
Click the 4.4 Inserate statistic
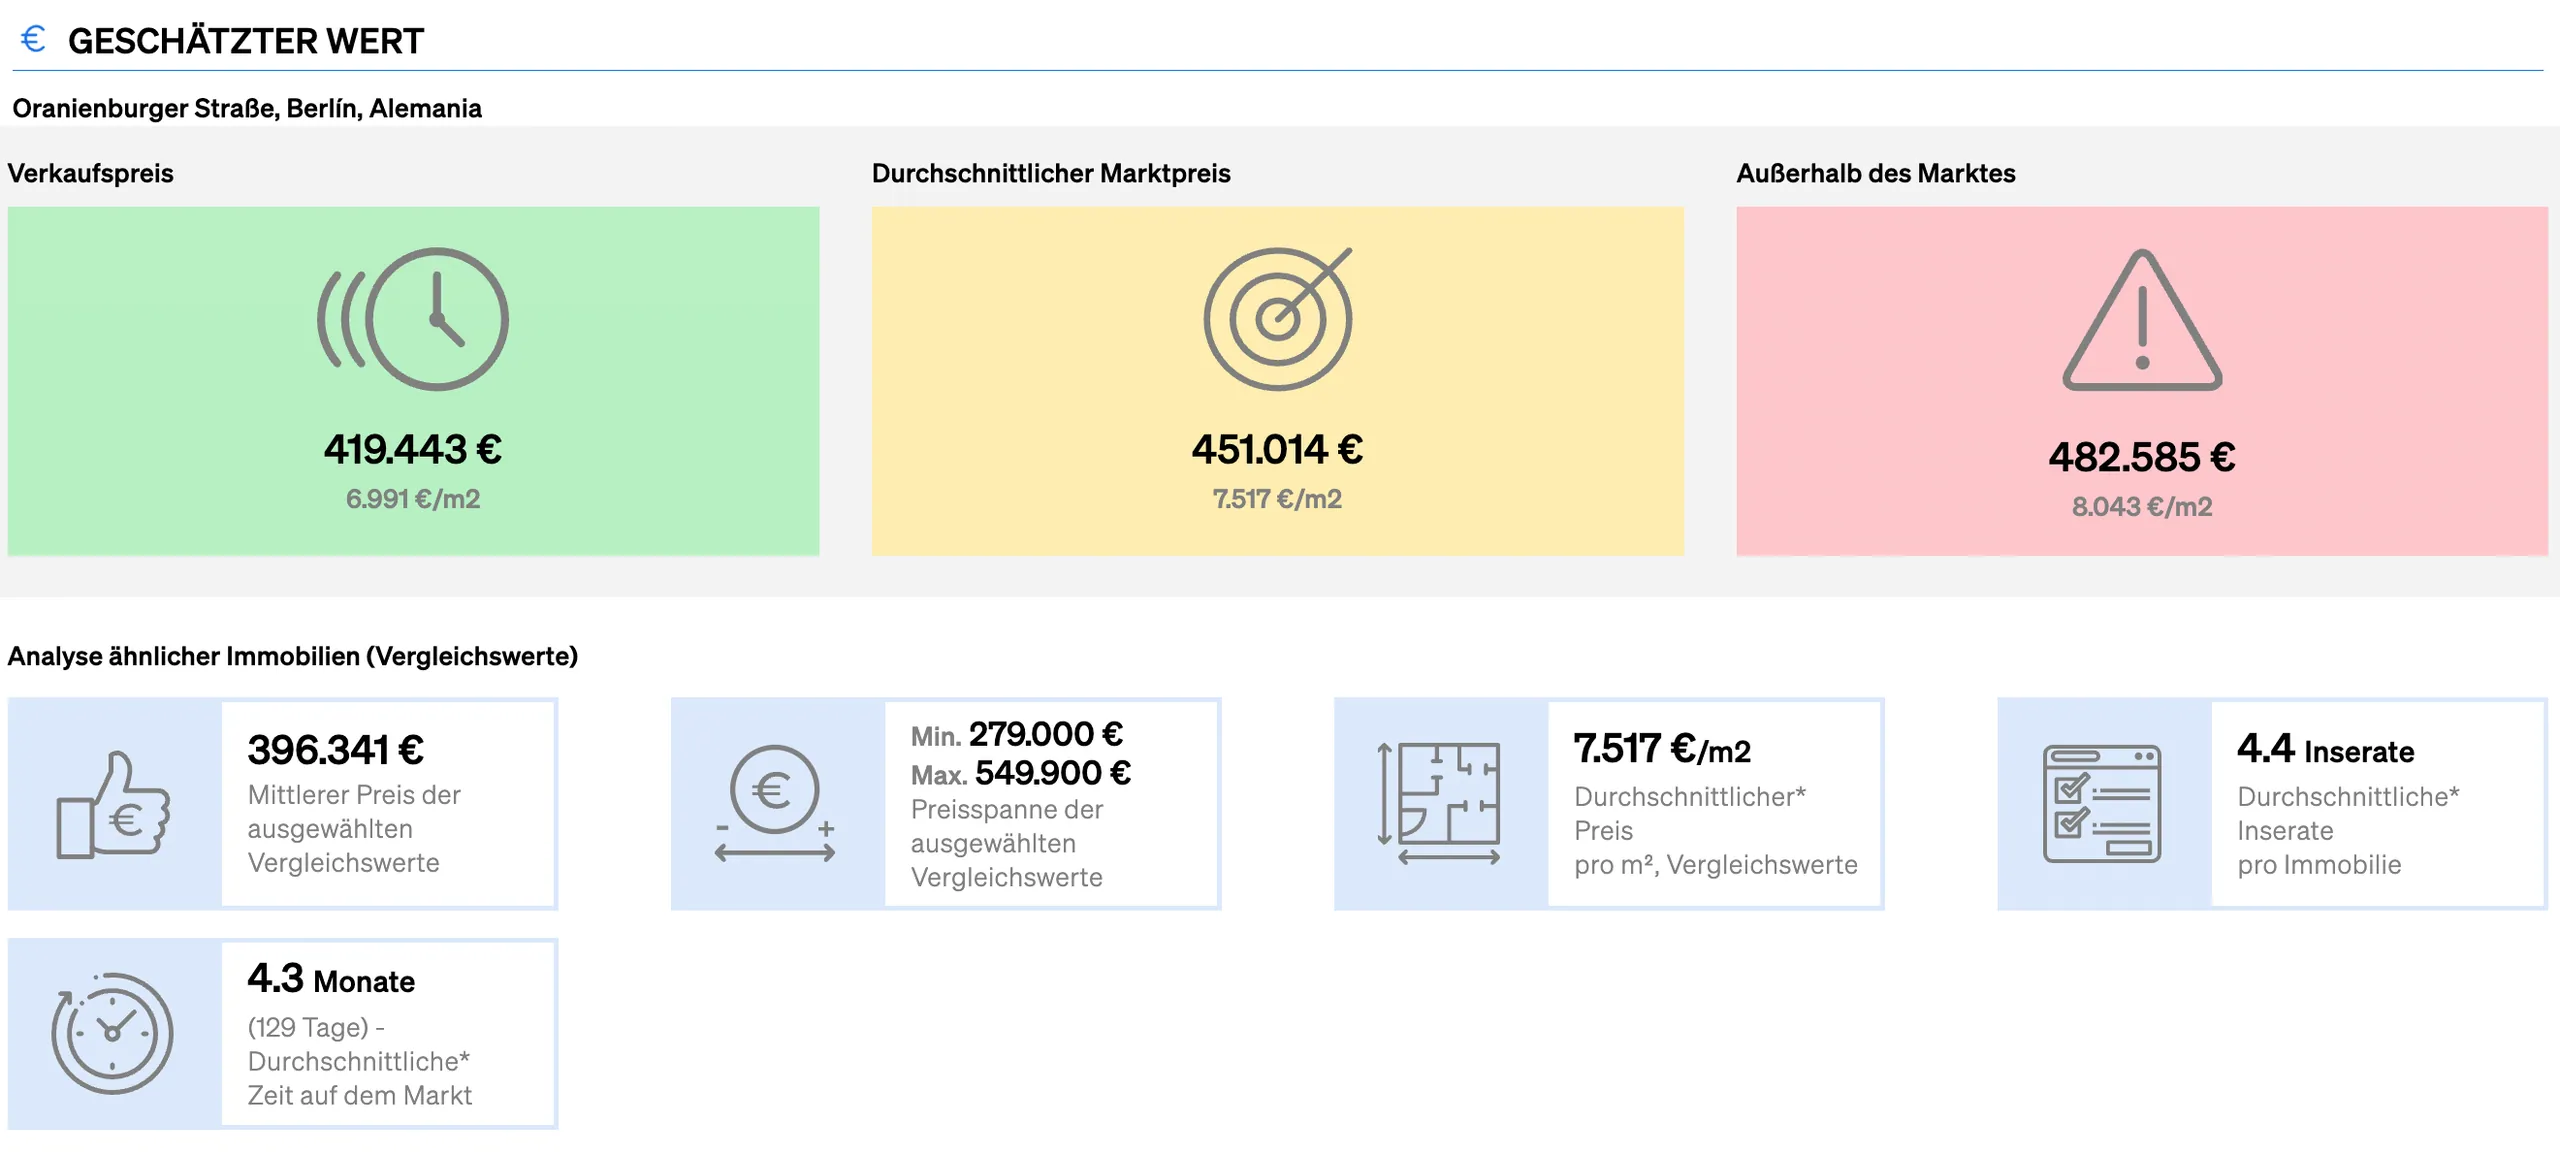(x=2326, y=749)
